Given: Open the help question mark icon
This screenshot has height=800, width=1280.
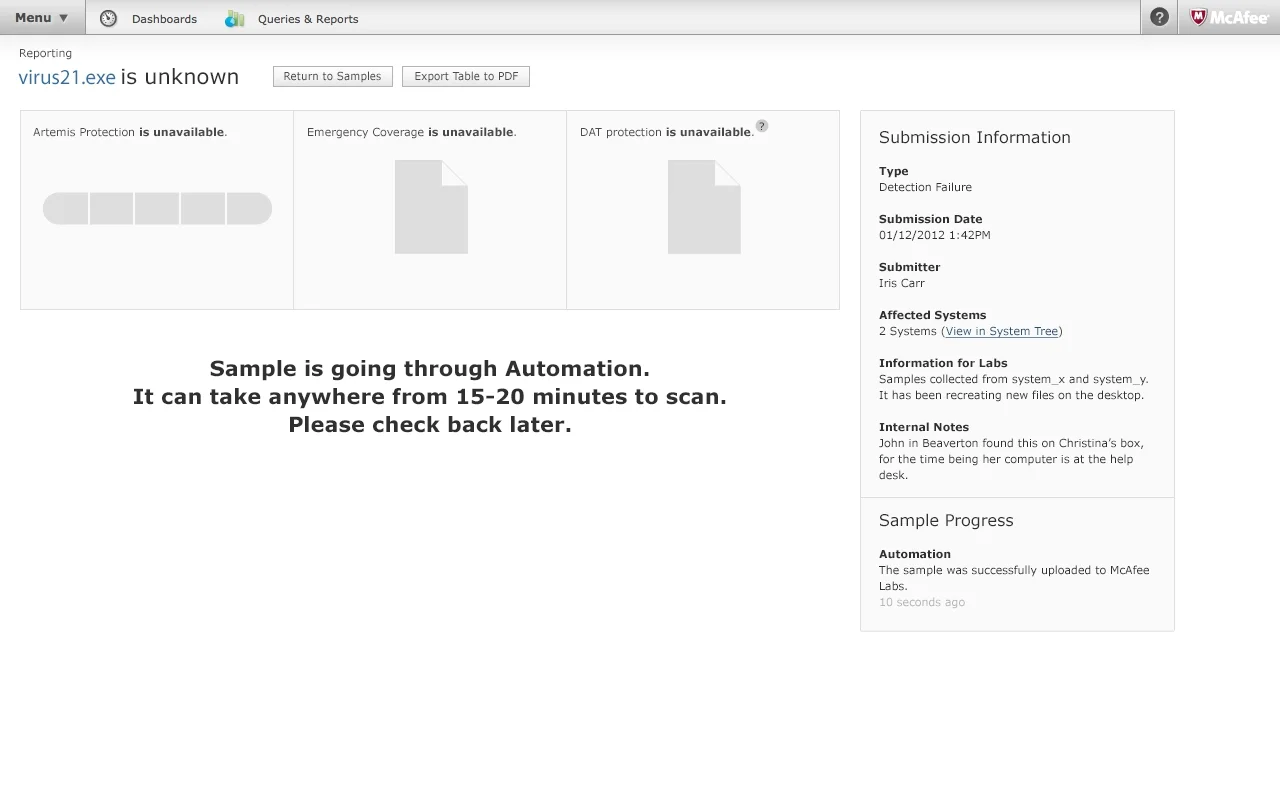Looking at the screenshot, I should pos(1158,17).
